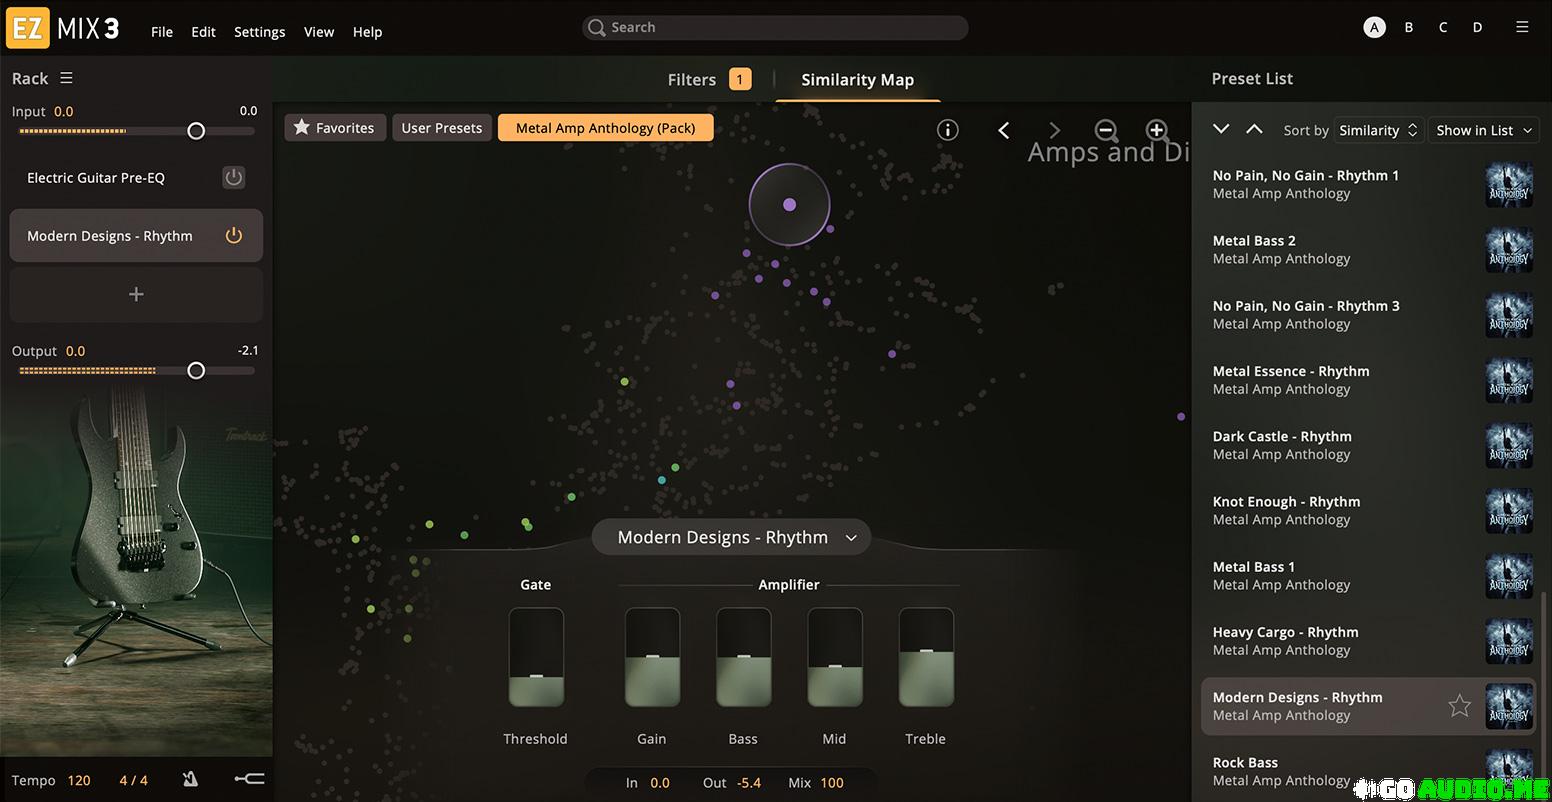Viewport: 1552px width, 802px height.
Task: Select the teal dot on similarity map
Action: pos(661,480)
